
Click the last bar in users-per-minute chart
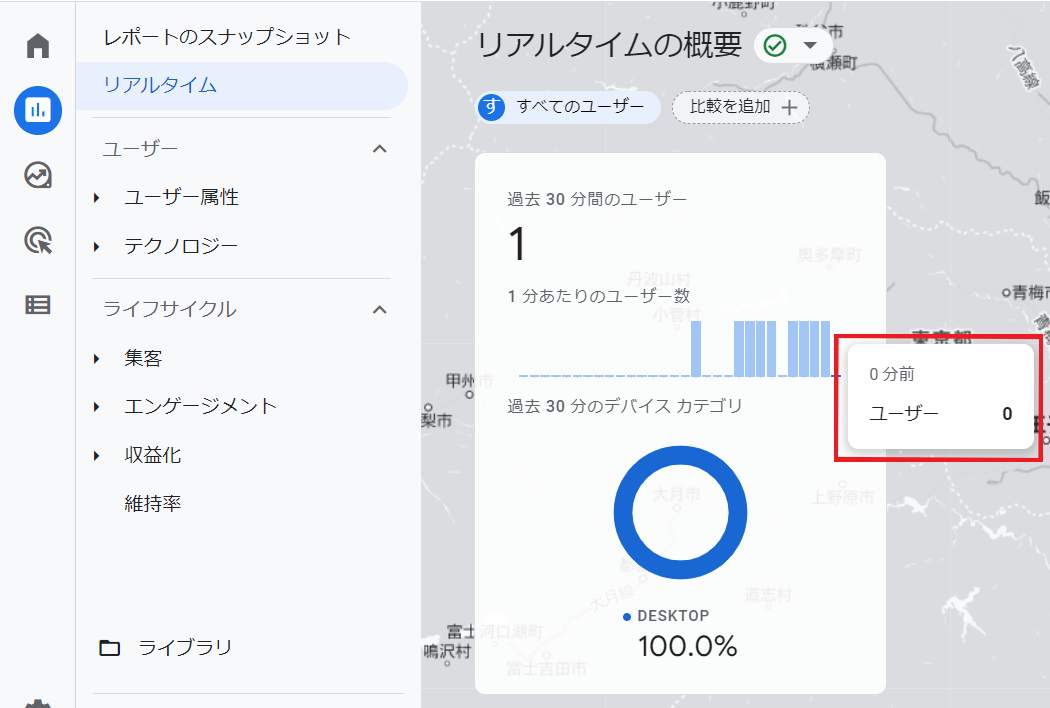point(825,349)
